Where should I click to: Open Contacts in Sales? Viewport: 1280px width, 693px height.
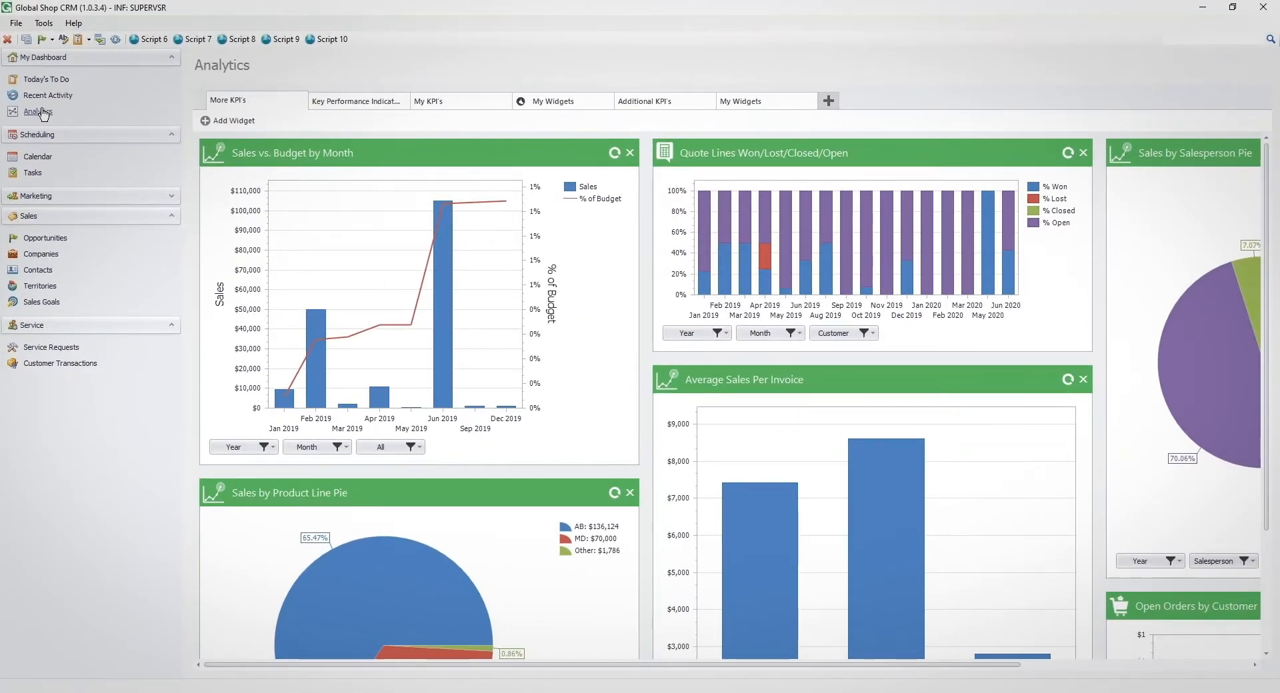(x=38, y=270)
